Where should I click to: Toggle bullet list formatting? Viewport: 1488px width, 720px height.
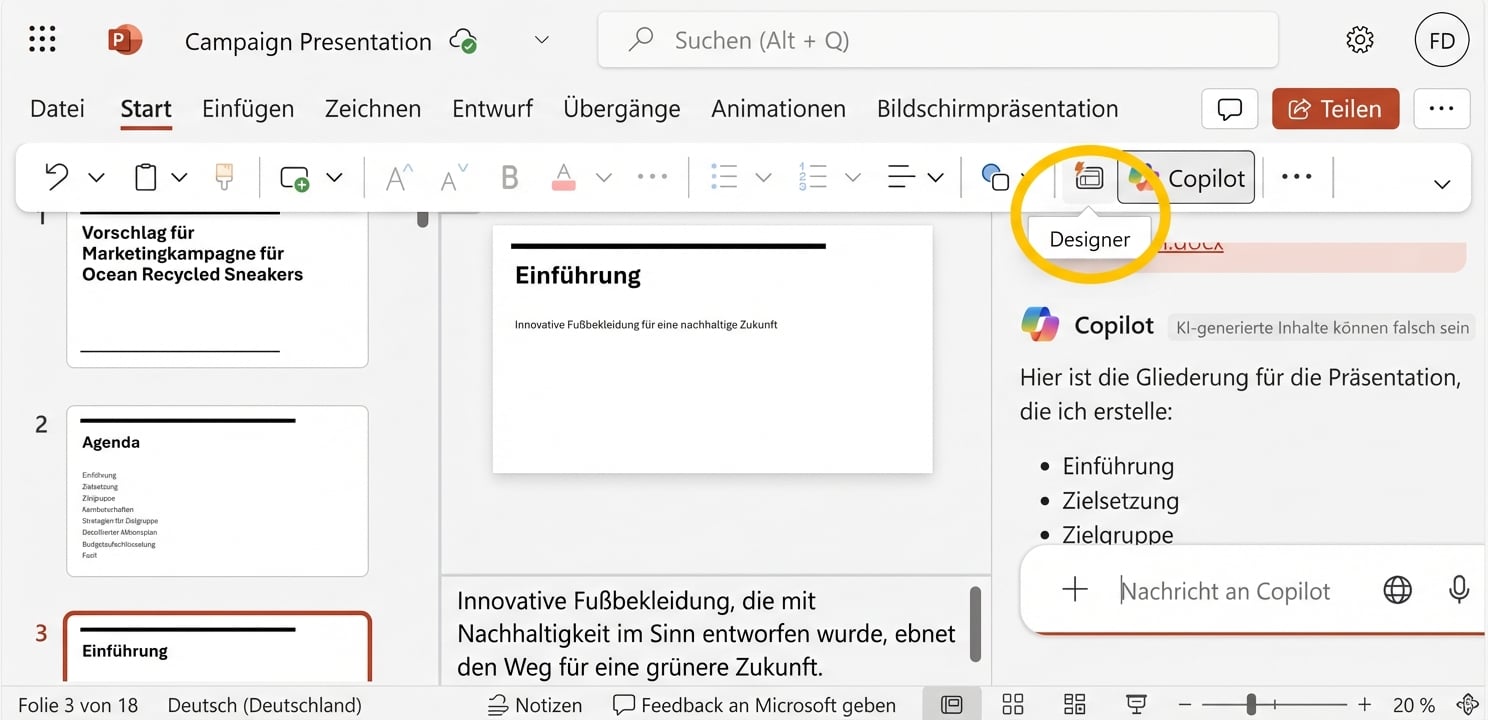[723, 176]
